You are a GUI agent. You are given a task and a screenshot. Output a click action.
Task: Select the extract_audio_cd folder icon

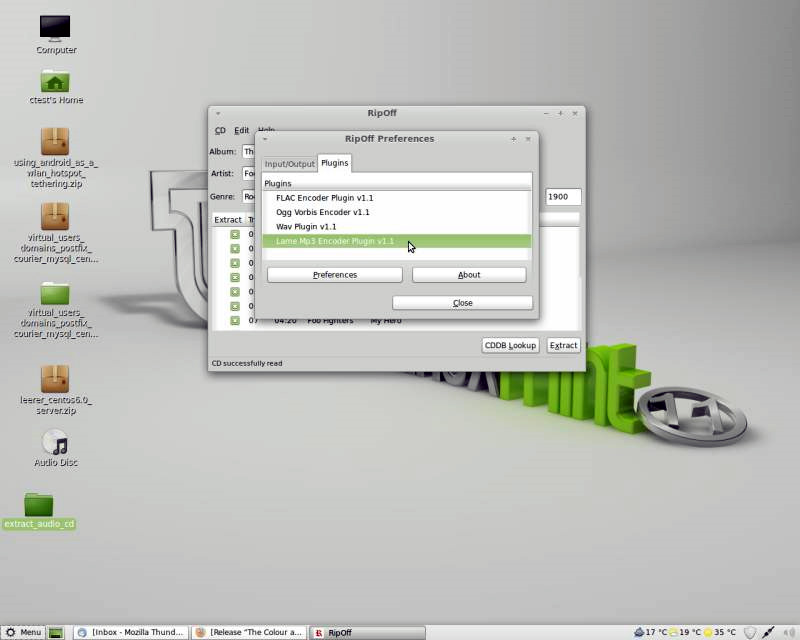point(39,505)
